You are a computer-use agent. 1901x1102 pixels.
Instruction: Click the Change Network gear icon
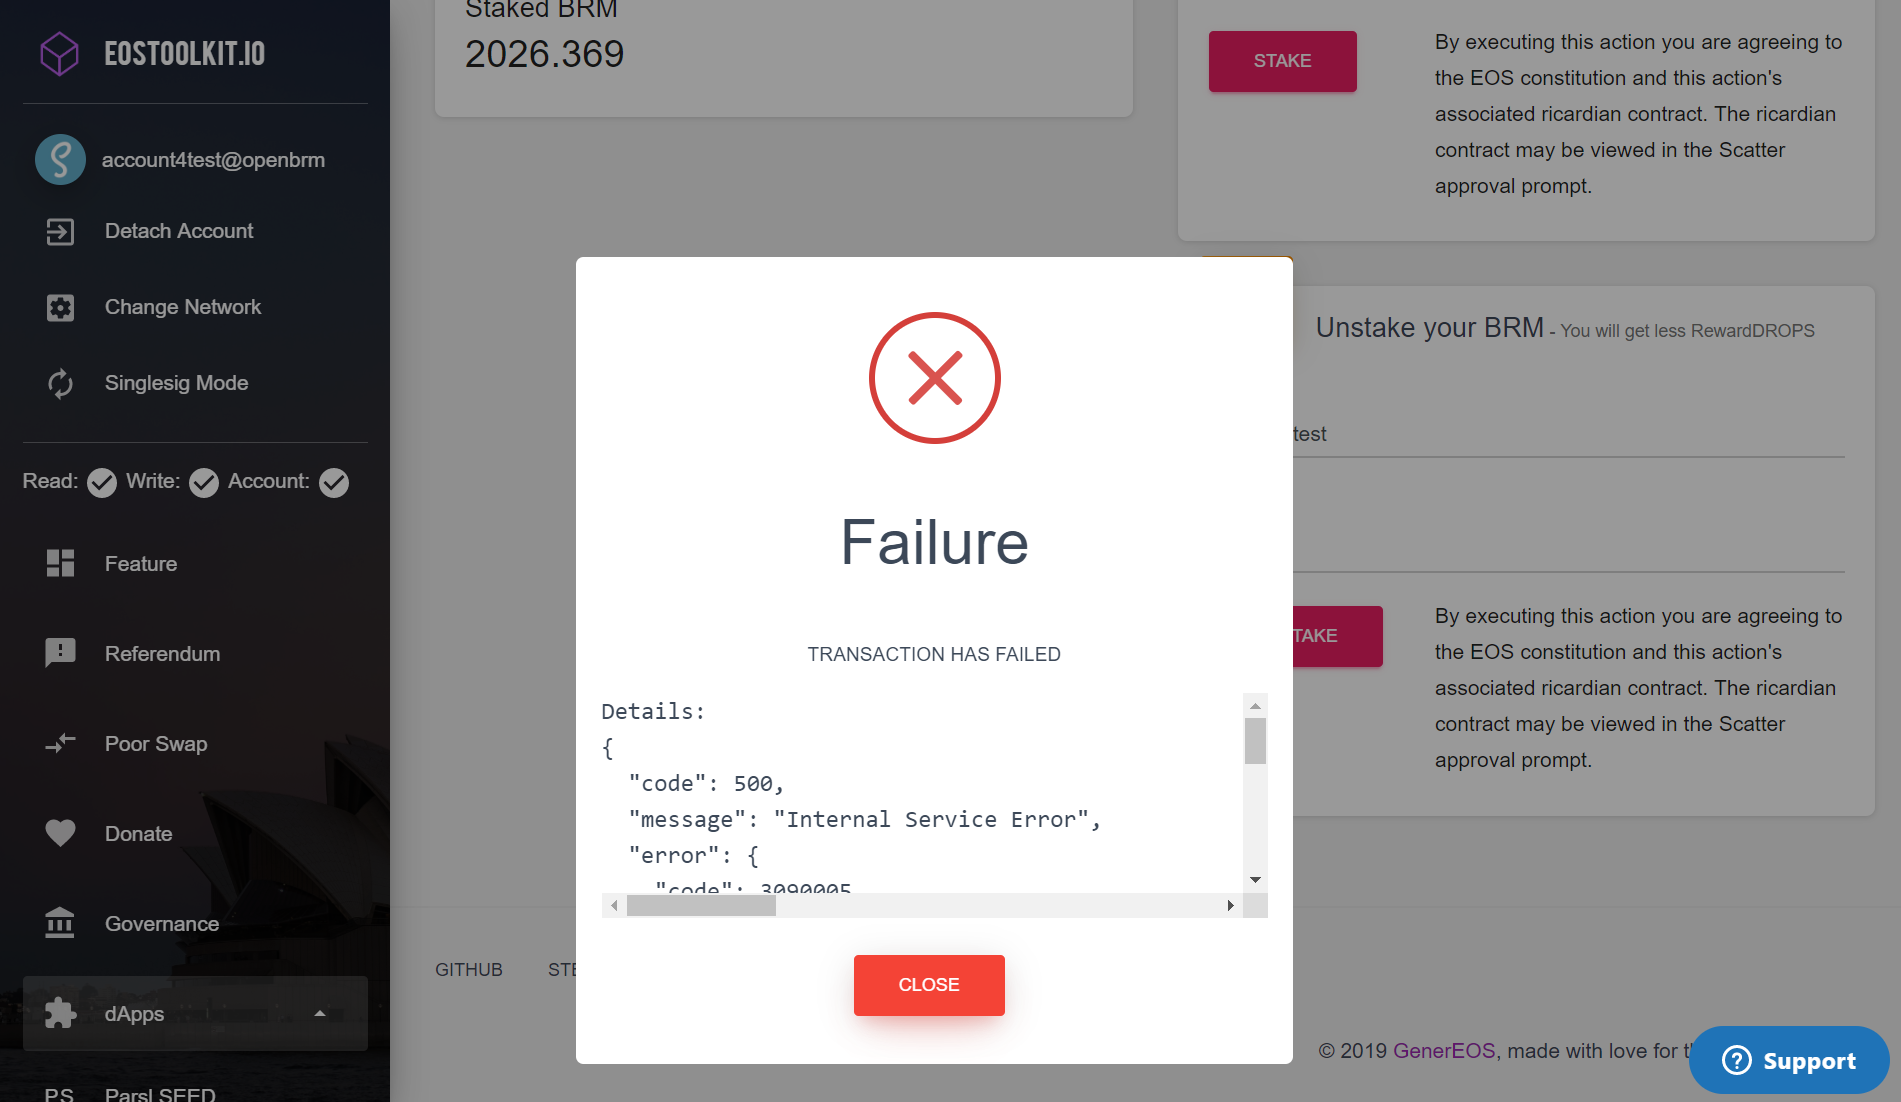60,308
